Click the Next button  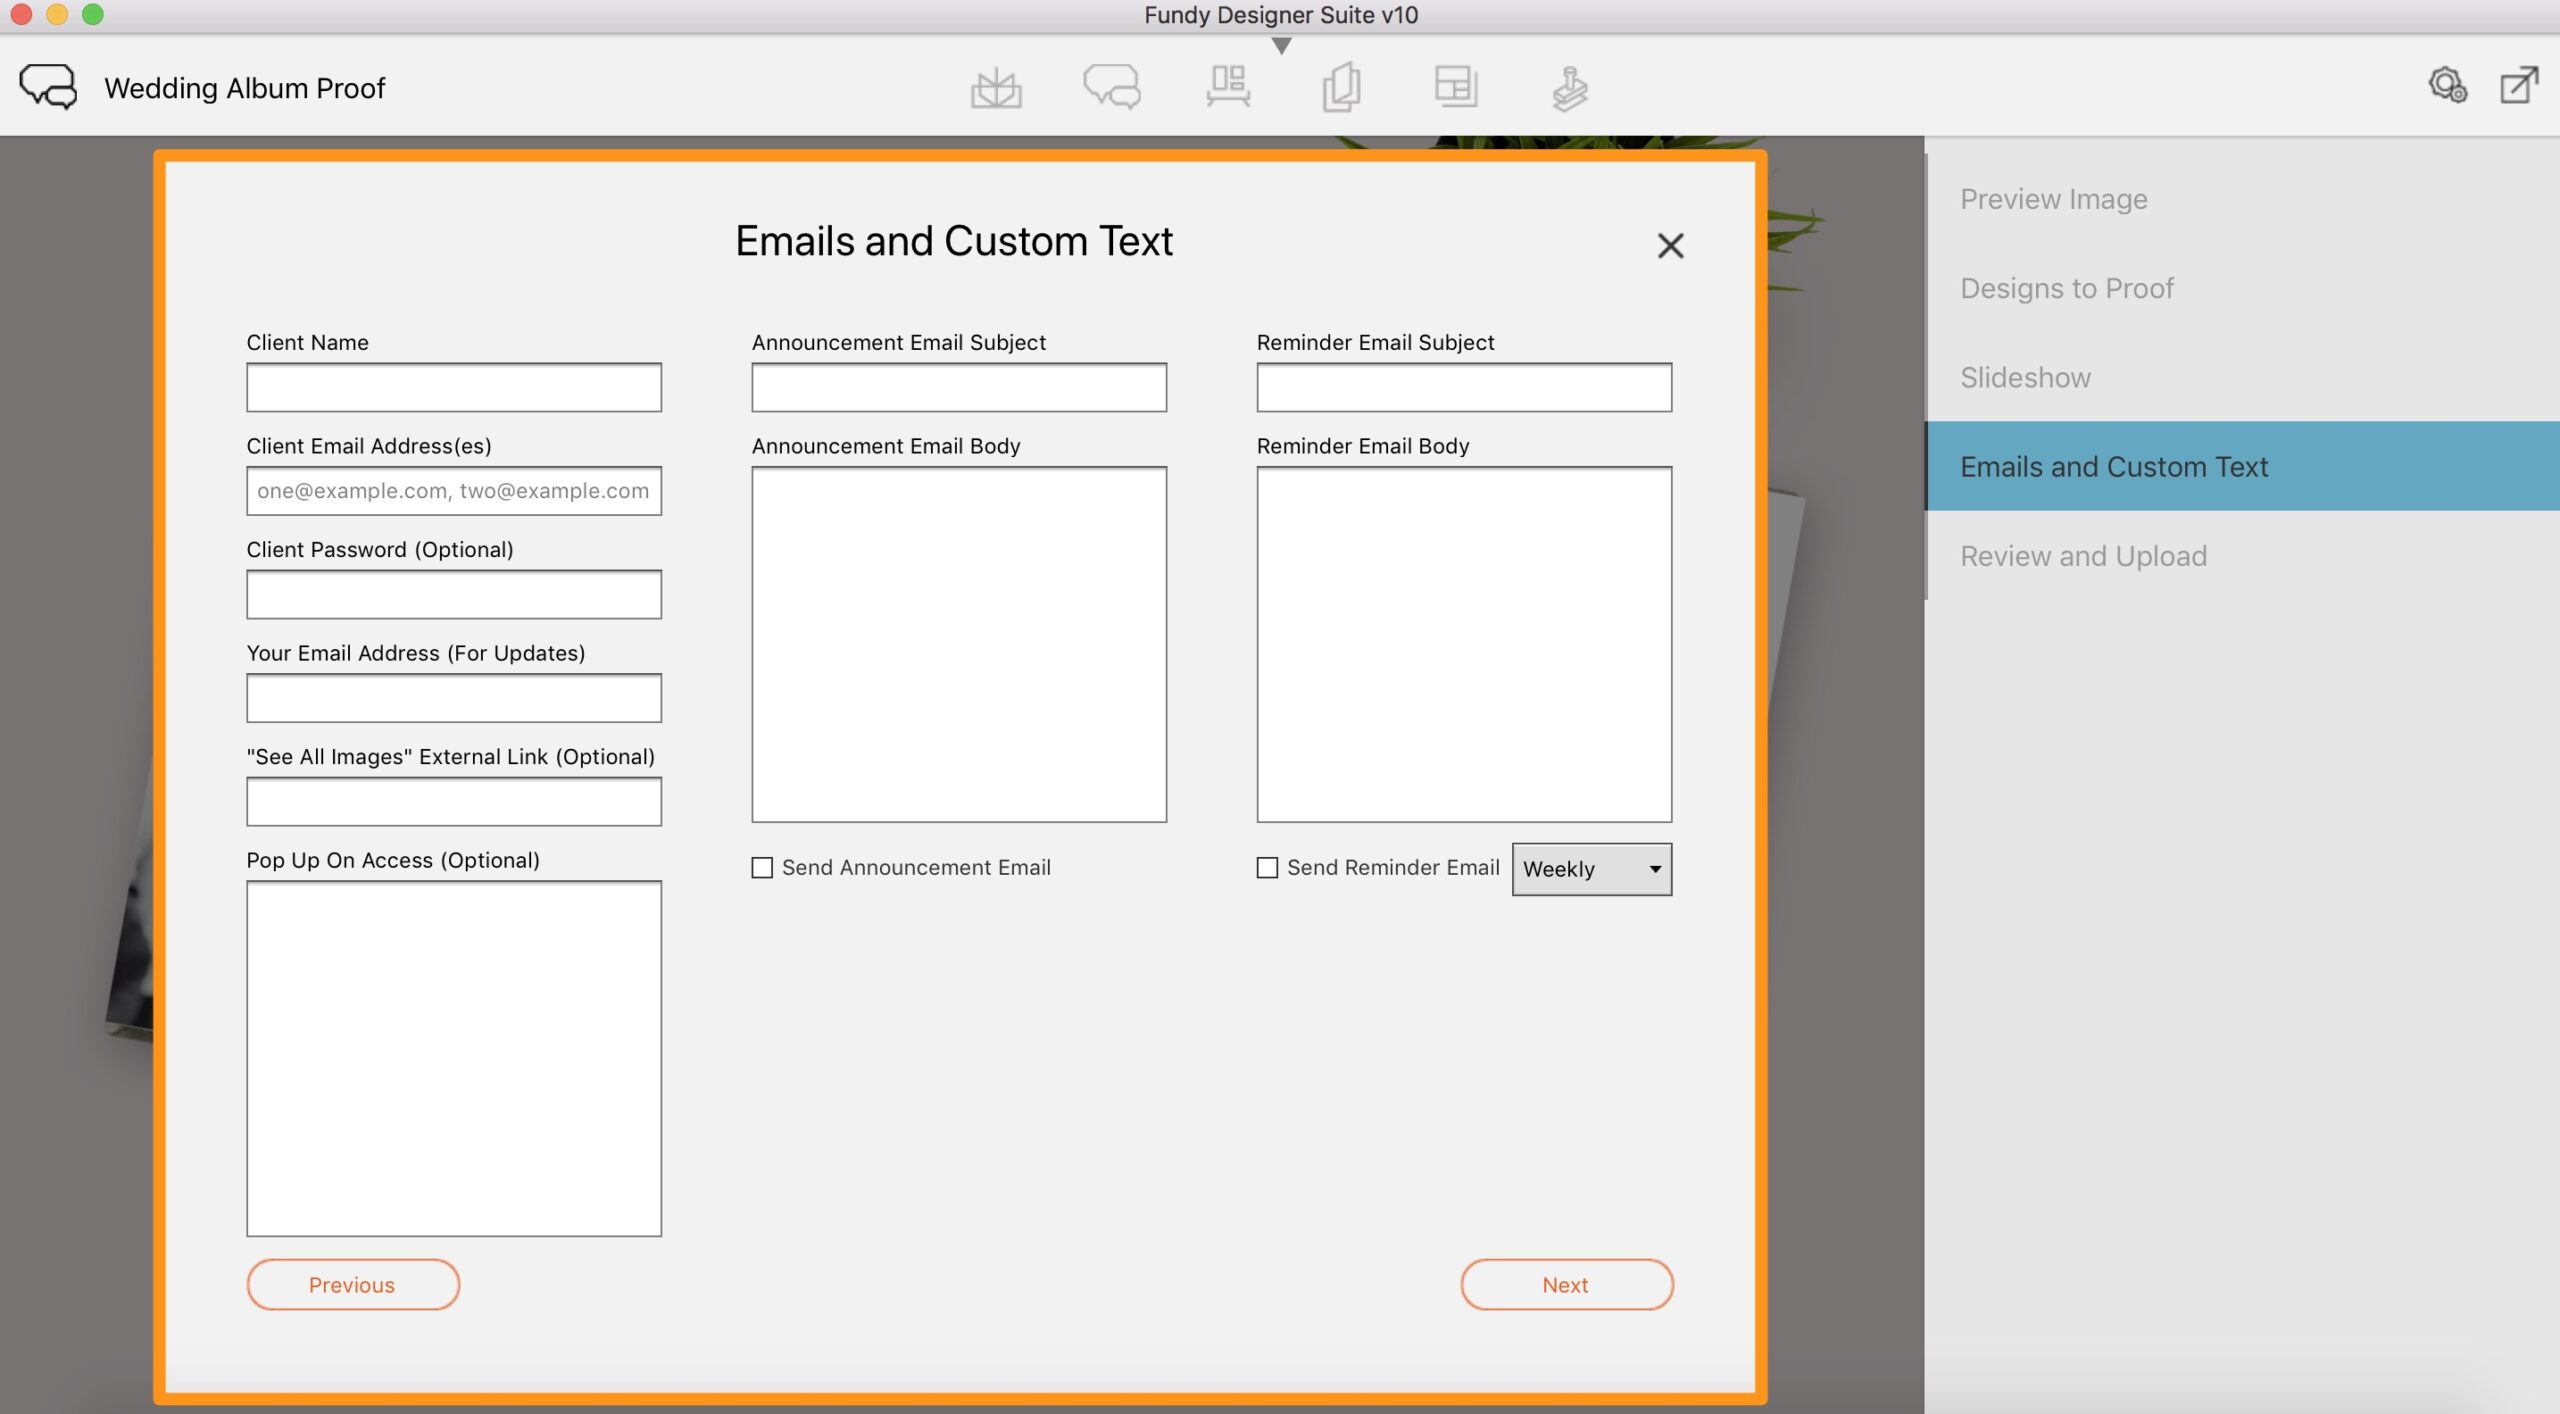[x=1566, y=1285]
